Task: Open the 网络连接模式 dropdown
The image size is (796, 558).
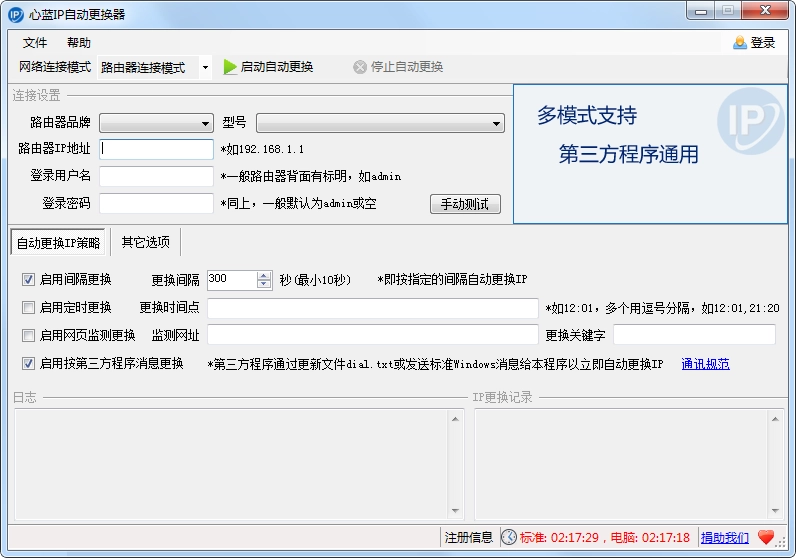Action: coord(205,67)
